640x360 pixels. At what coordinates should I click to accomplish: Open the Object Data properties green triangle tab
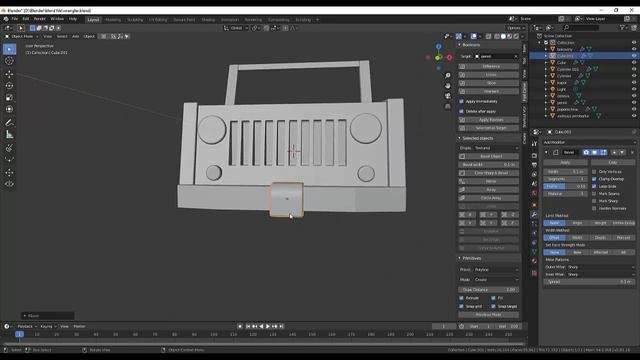[x=534, y=252]
